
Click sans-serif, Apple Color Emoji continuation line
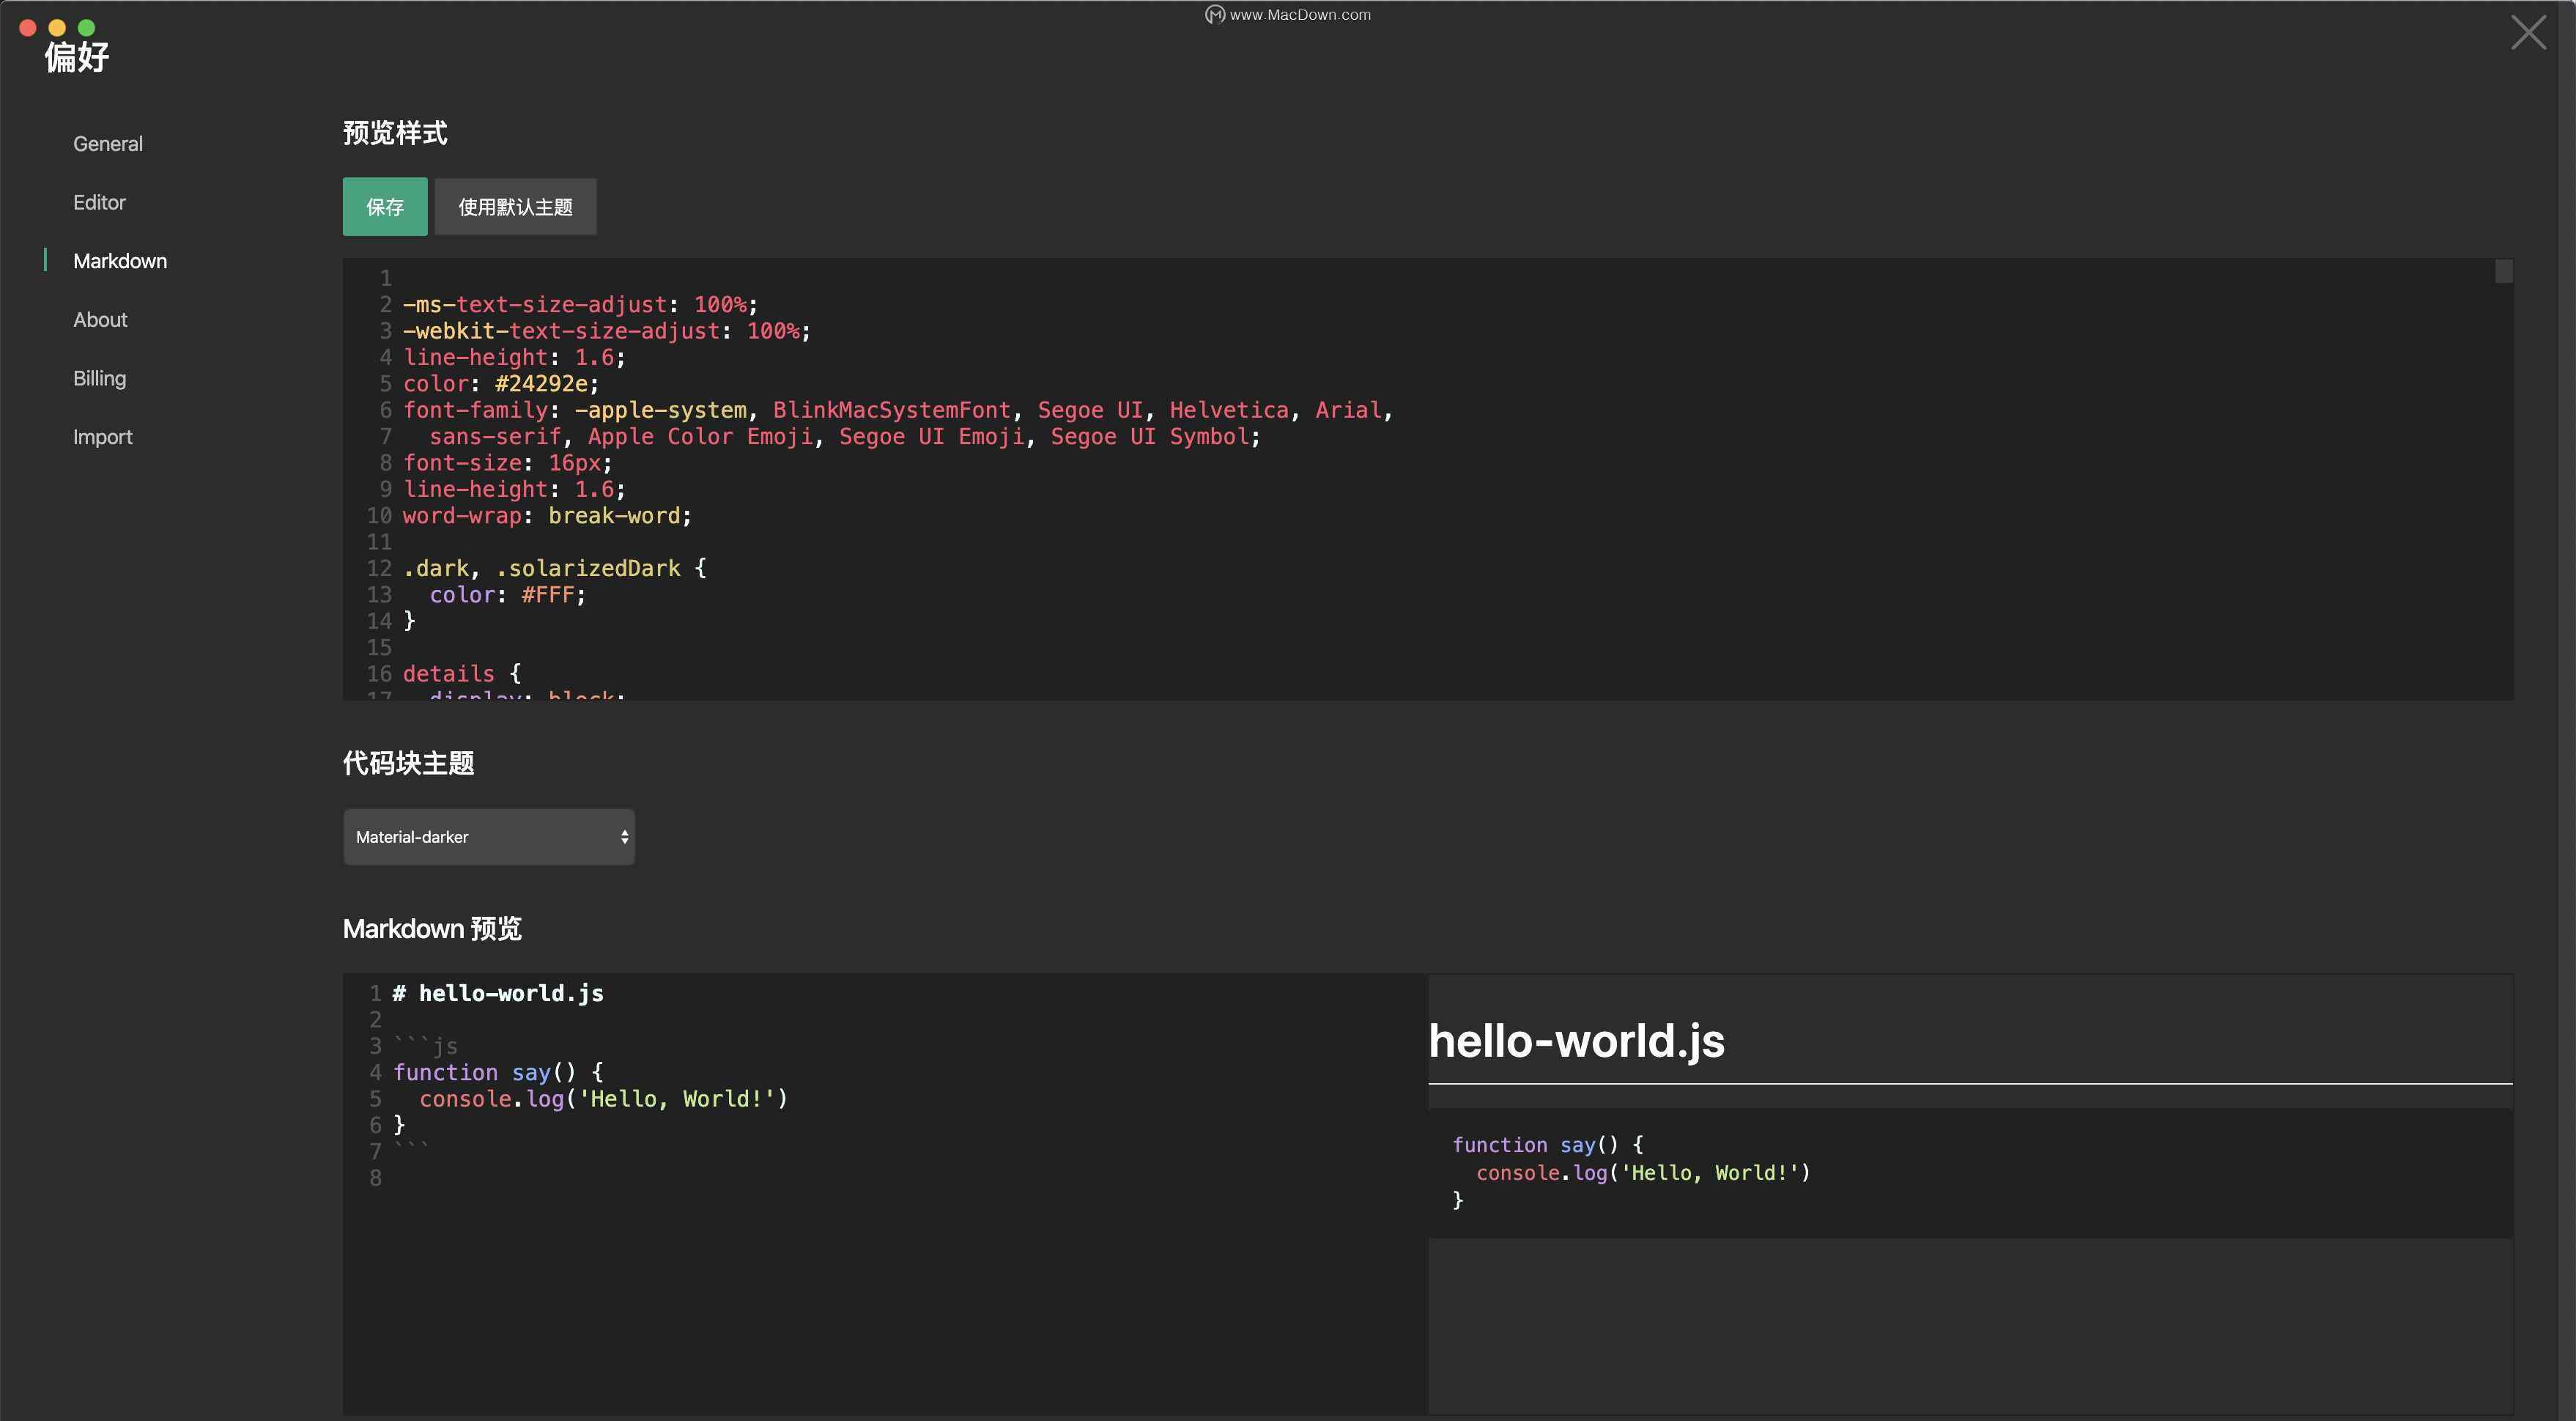click(845, 437)
